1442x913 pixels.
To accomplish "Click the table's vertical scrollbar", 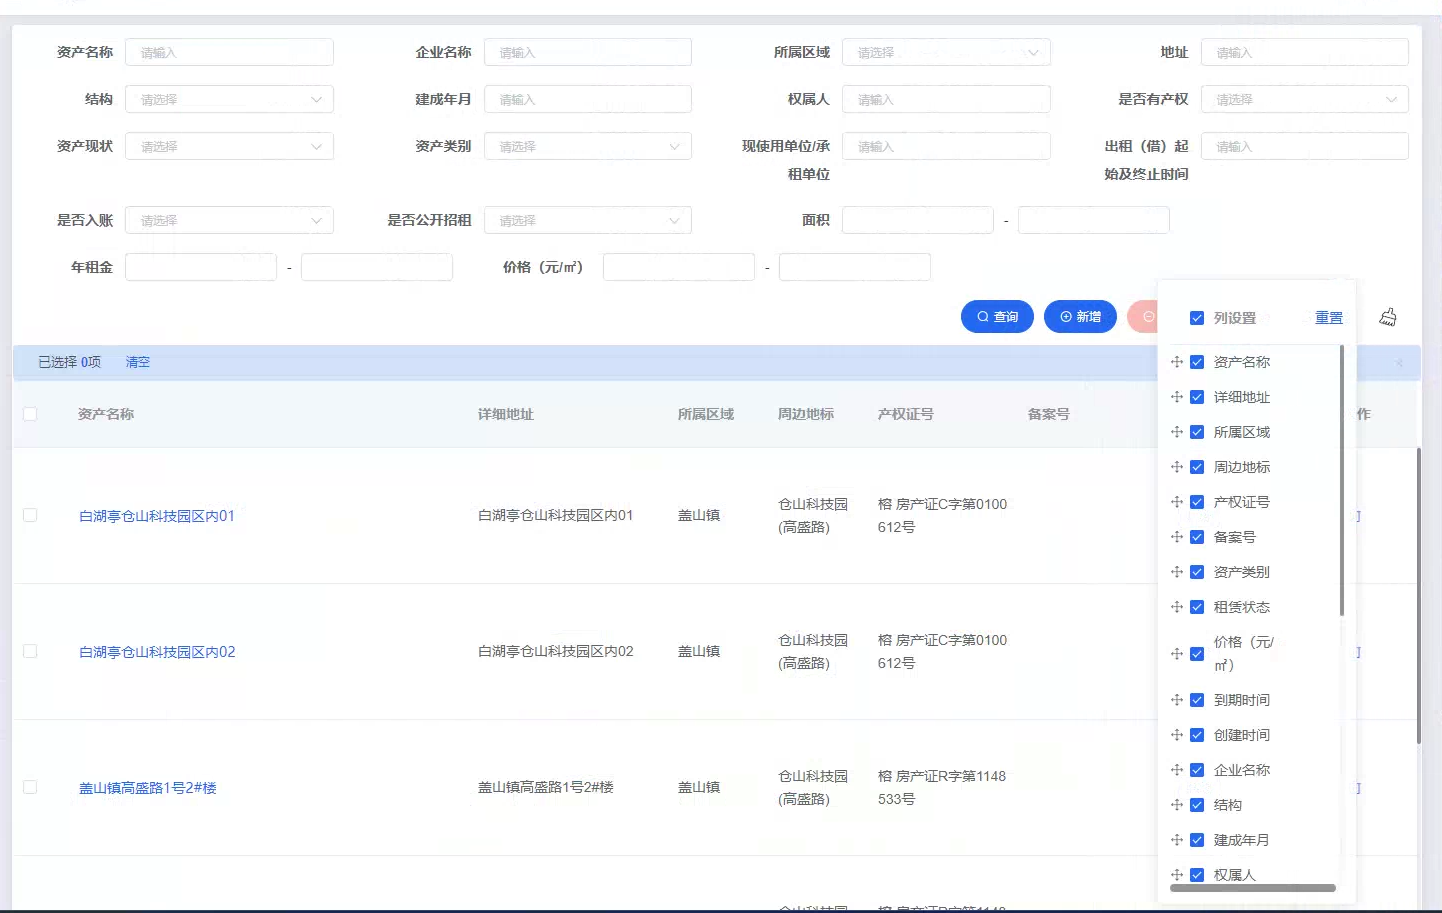I will coord(1419,596).
